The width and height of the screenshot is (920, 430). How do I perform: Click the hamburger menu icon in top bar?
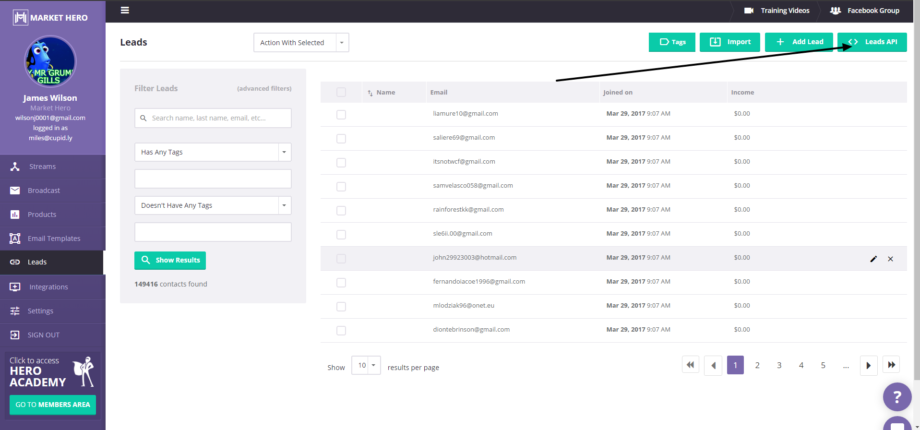[x=125, y=10]
